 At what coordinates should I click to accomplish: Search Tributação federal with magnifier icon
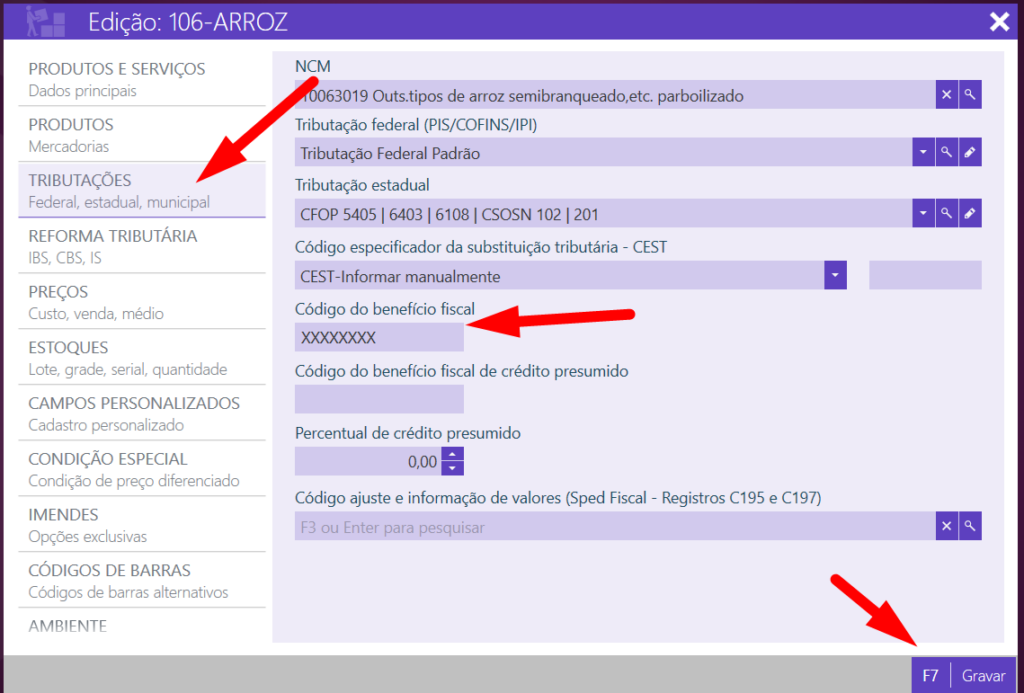(946, 153)
